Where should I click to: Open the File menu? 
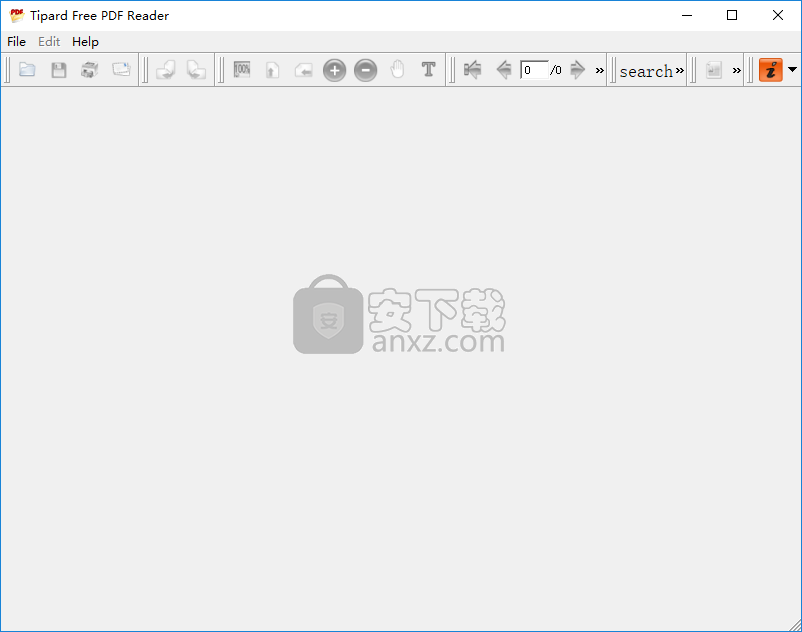click(16, 41)
